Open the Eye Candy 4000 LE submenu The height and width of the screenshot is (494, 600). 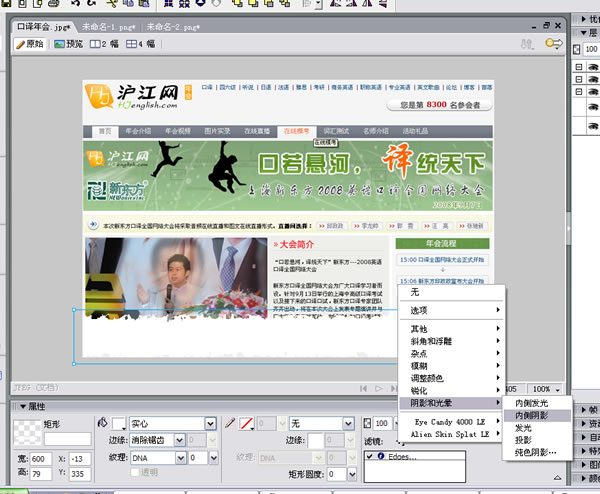[451, 422]
